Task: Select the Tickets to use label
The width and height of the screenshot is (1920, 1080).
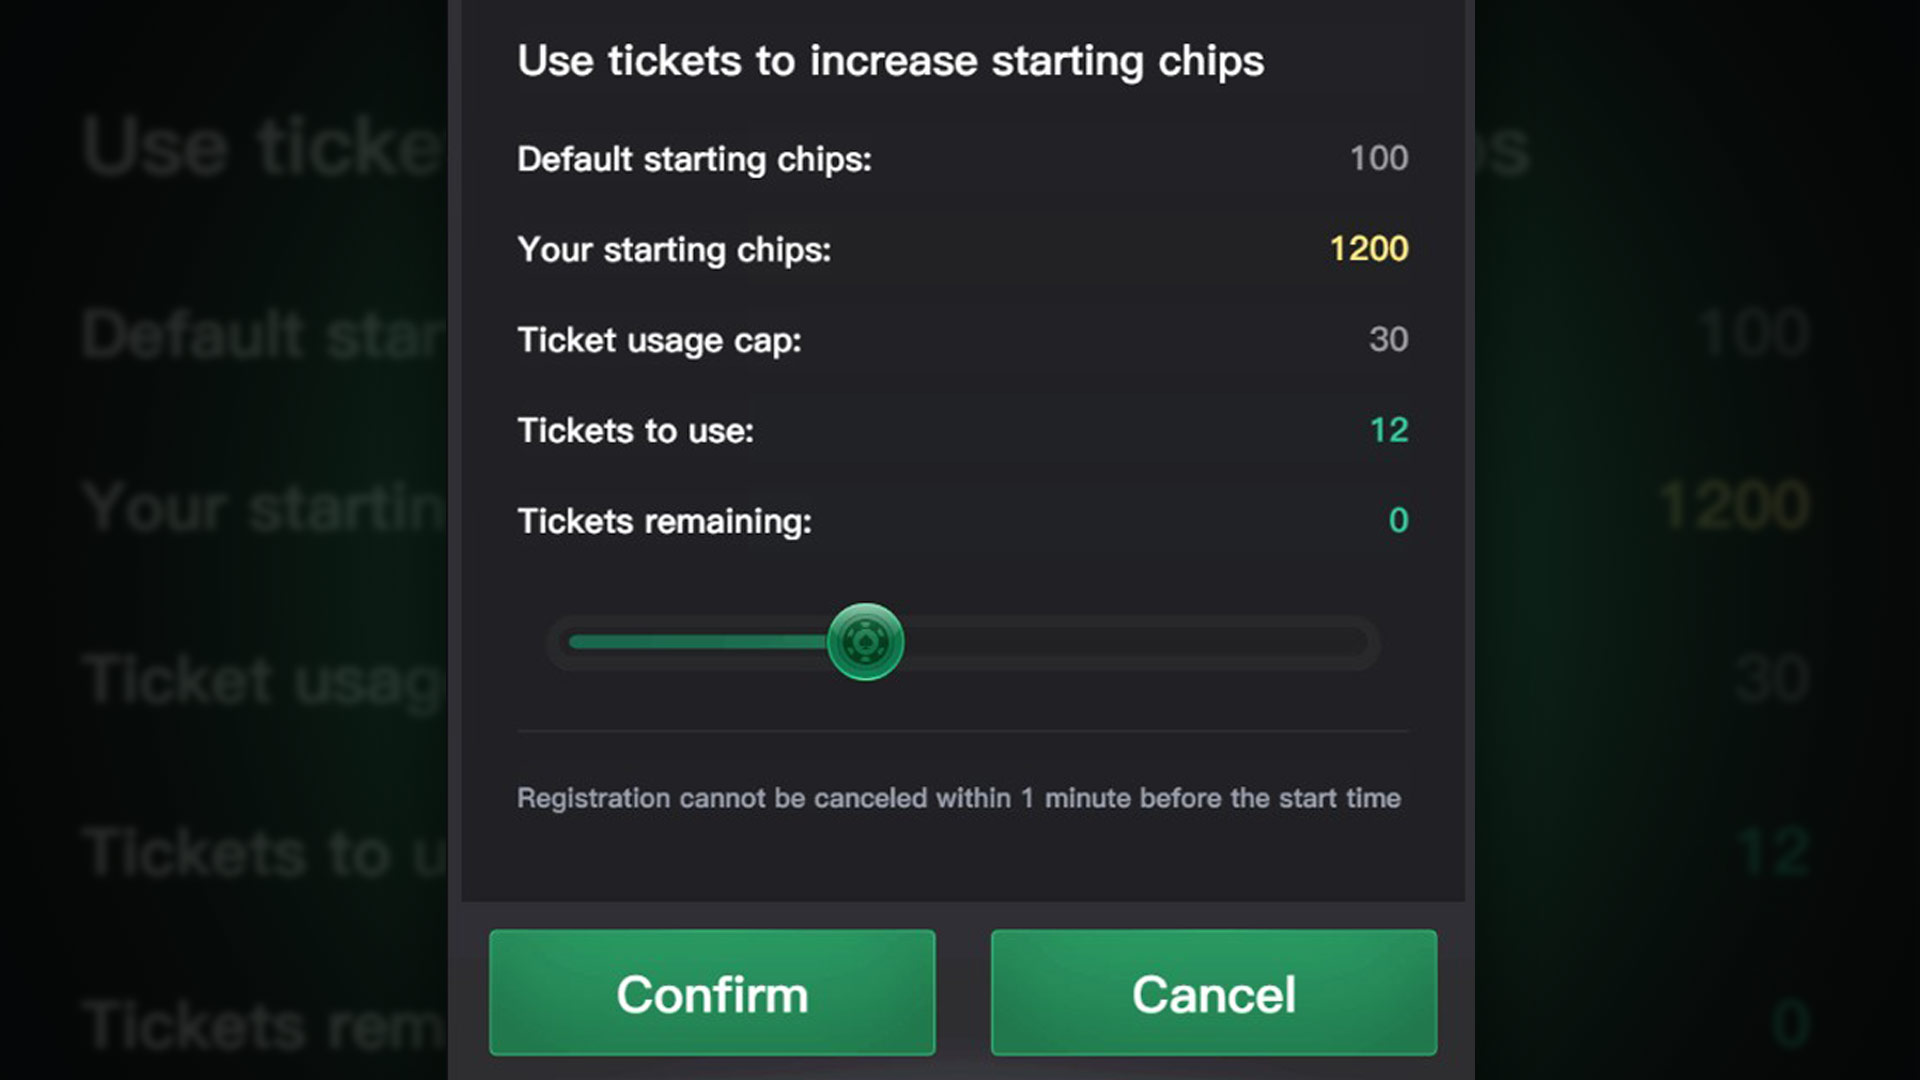Action: click(x=635, y=430)
